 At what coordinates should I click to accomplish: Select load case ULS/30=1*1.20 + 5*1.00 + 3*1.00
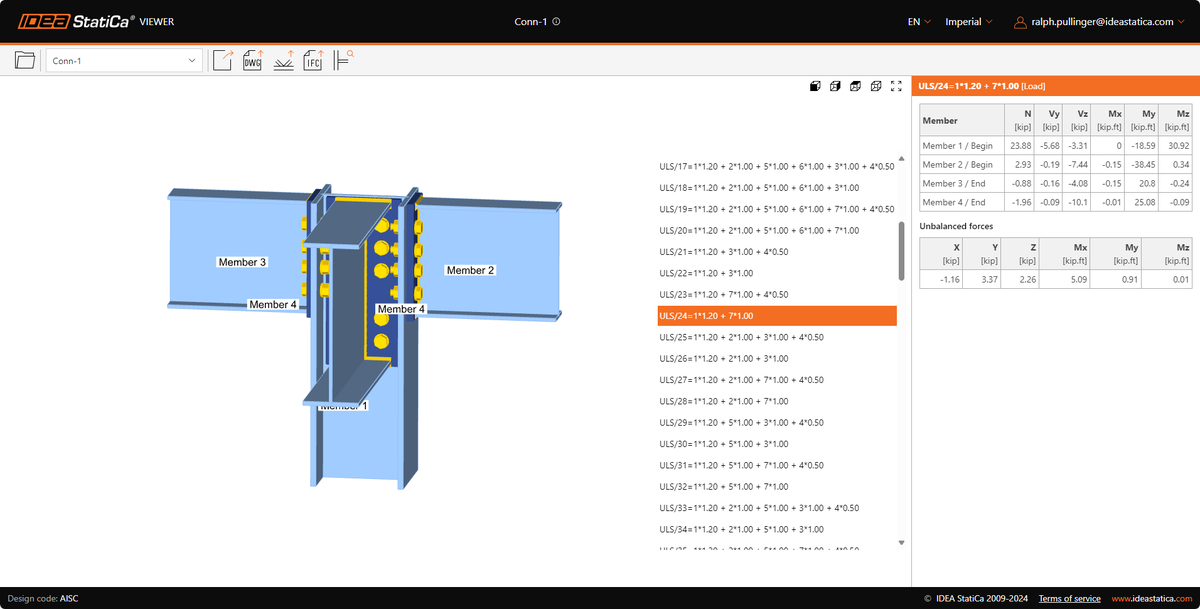(x=724, y=444)
